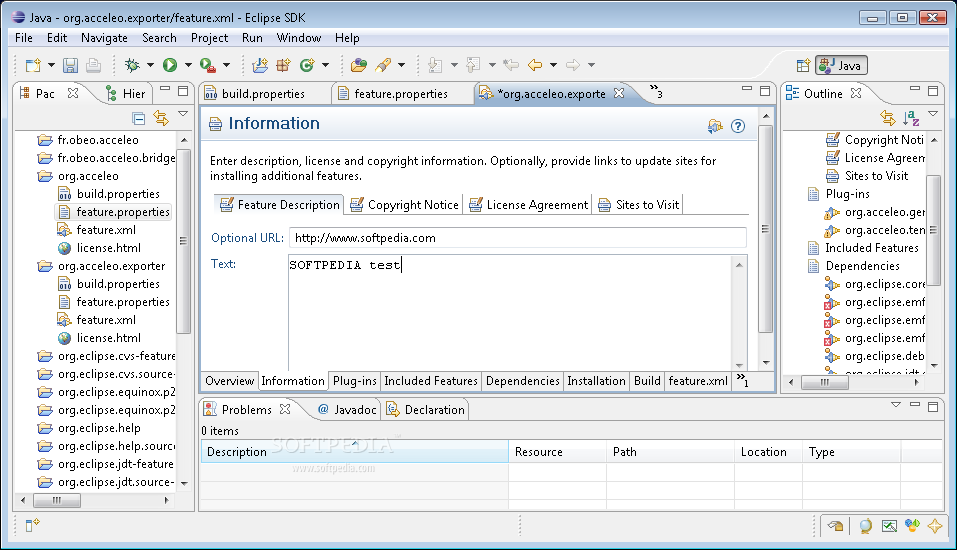Click the New wizard toolbar icon
This screenshot has width=957, height=550.
[33, 65]
